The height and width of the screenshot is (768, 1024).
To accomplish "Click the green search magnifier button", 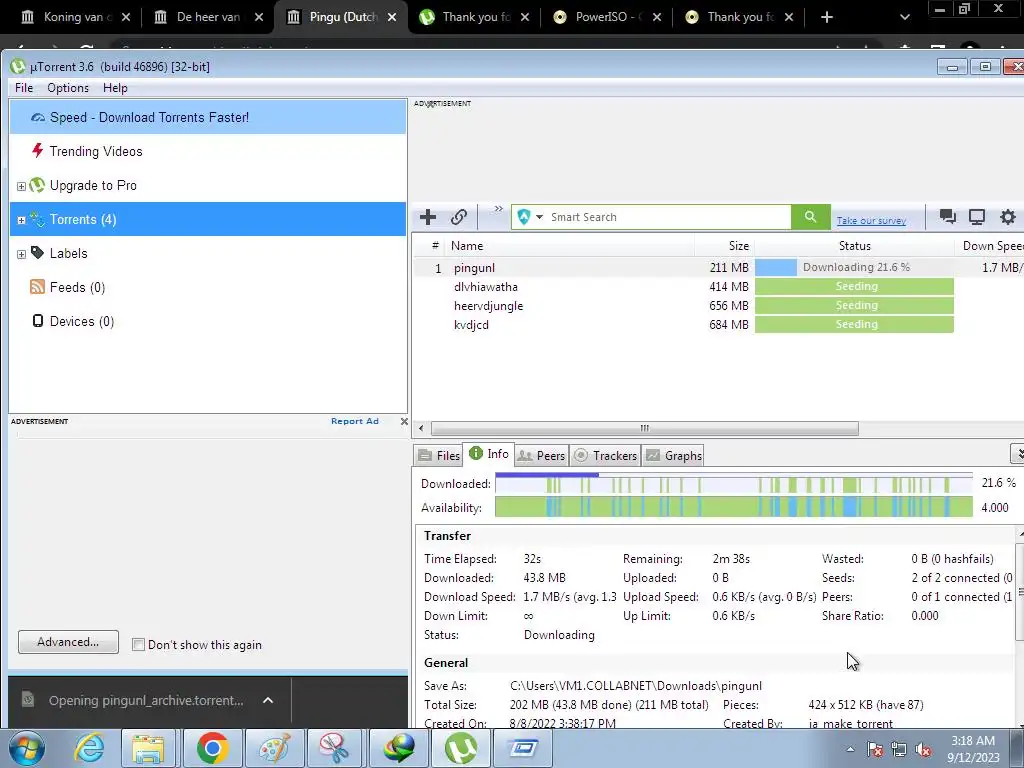I will (810, 217).
